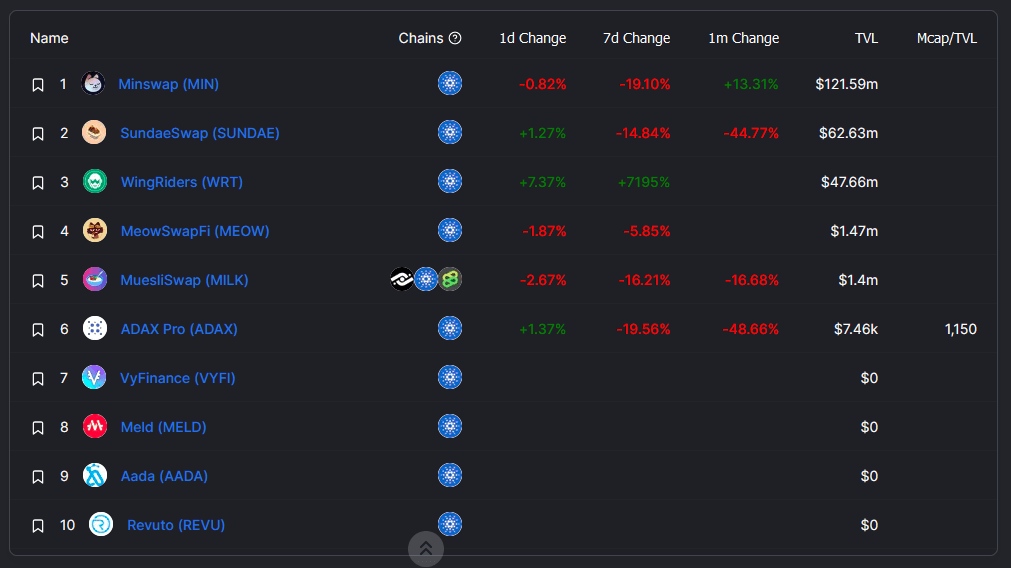Screen dimensions: 1011x568
Task: Click the VyFinance protocol logo
Action: point(94,377)
